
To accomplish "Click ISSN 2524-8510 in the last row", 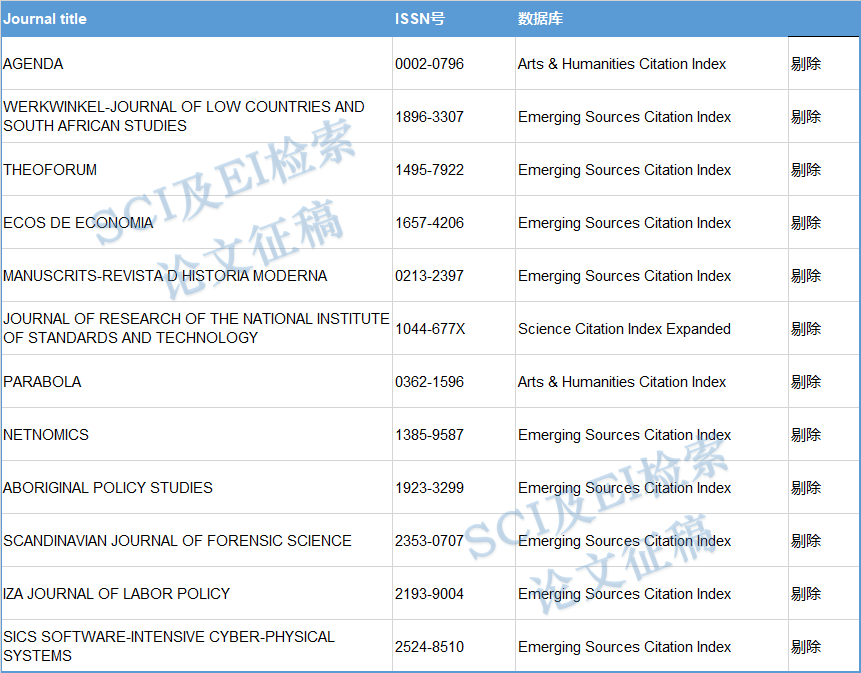I will point(429,647).
